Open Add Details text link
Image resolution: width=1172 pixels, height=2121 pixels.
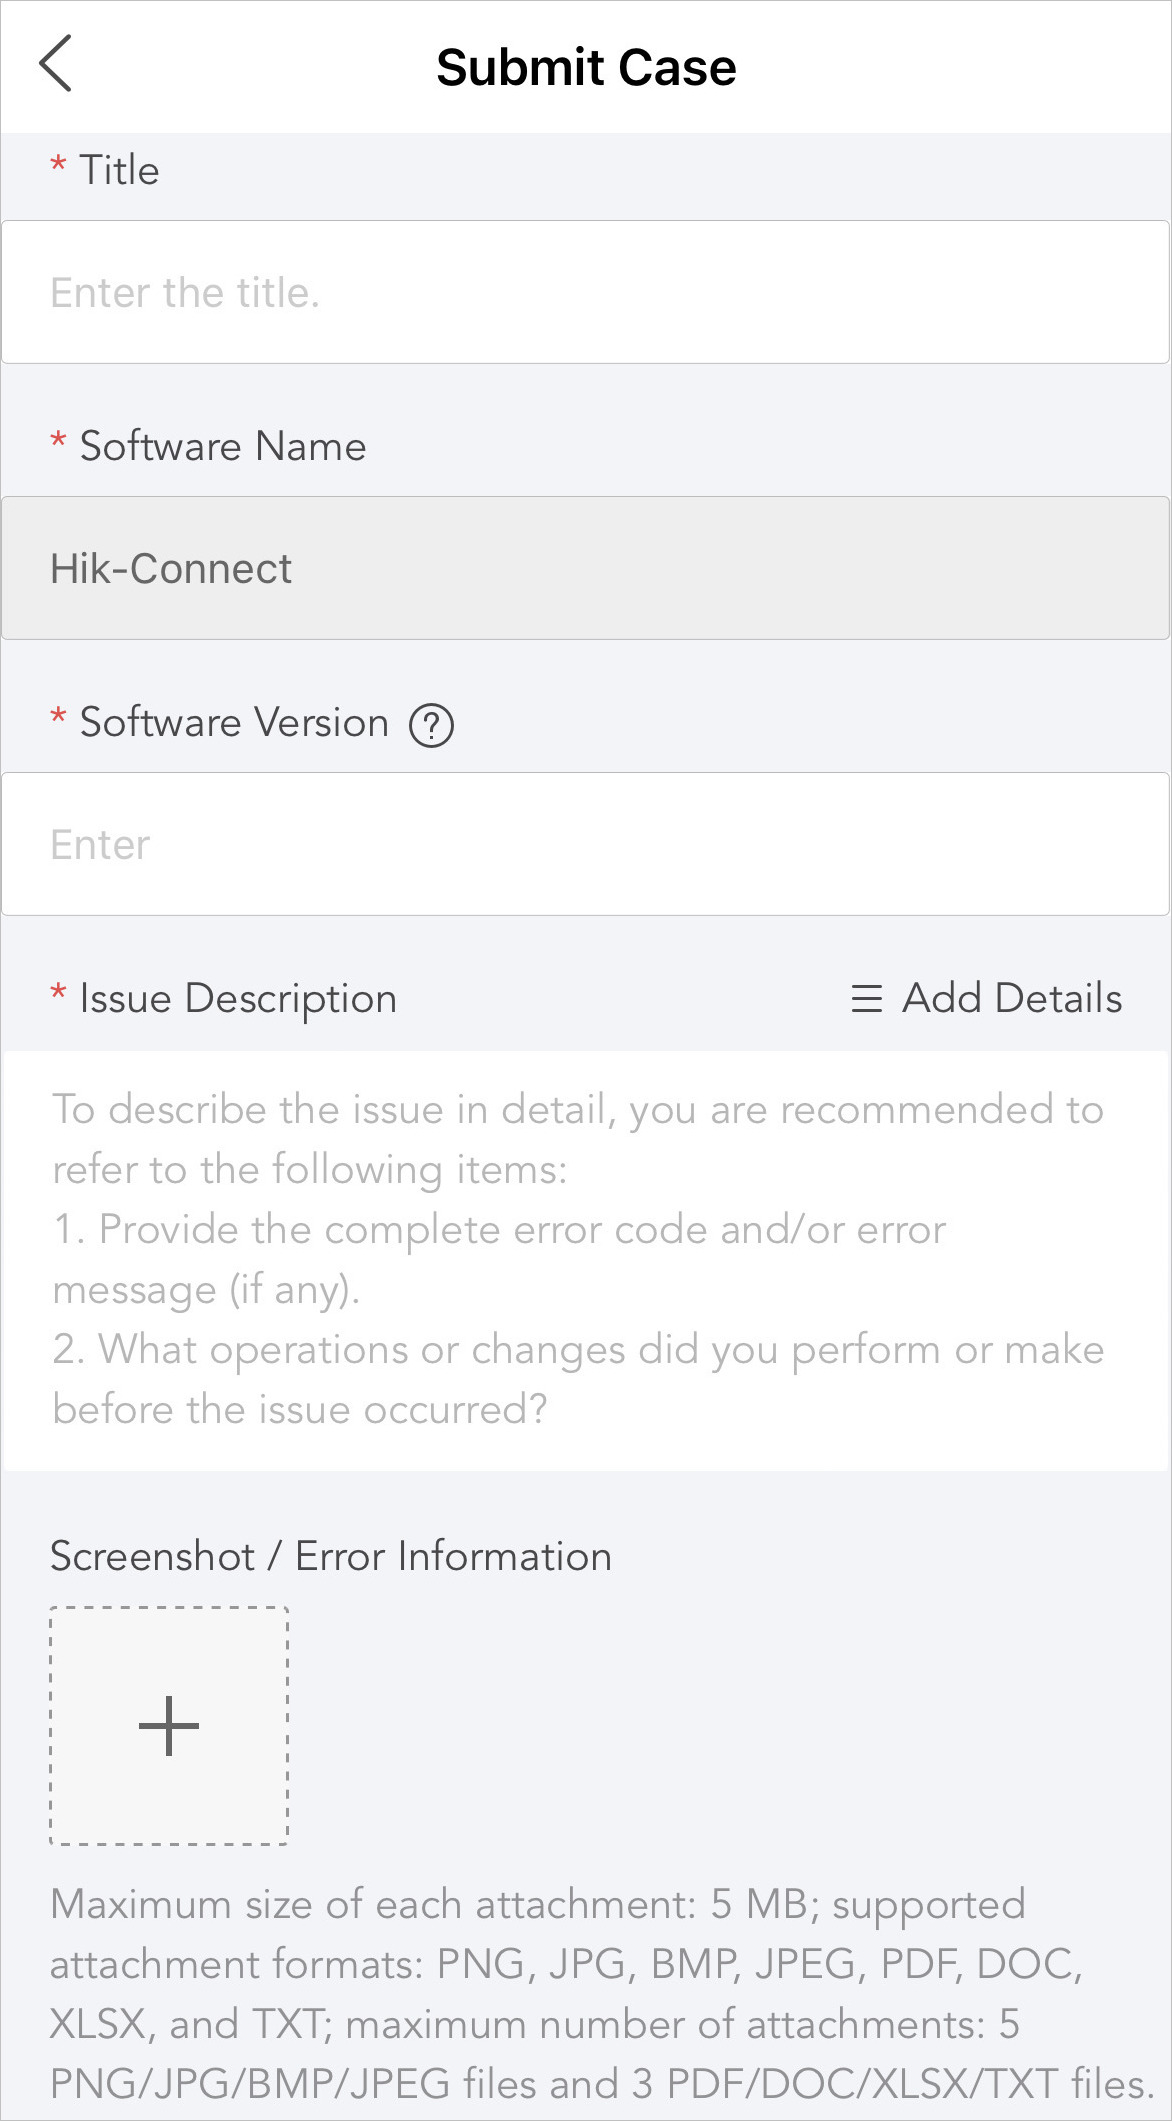pos(1012,998)
